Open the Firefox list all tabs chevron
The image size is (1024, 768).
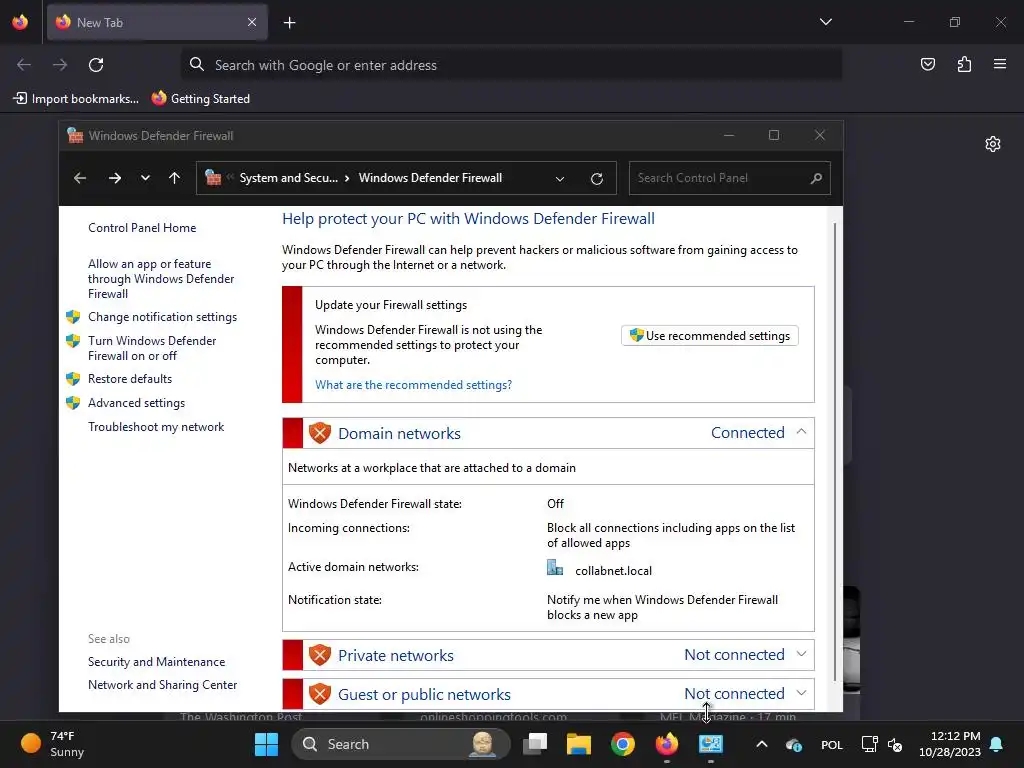point(825,22)
